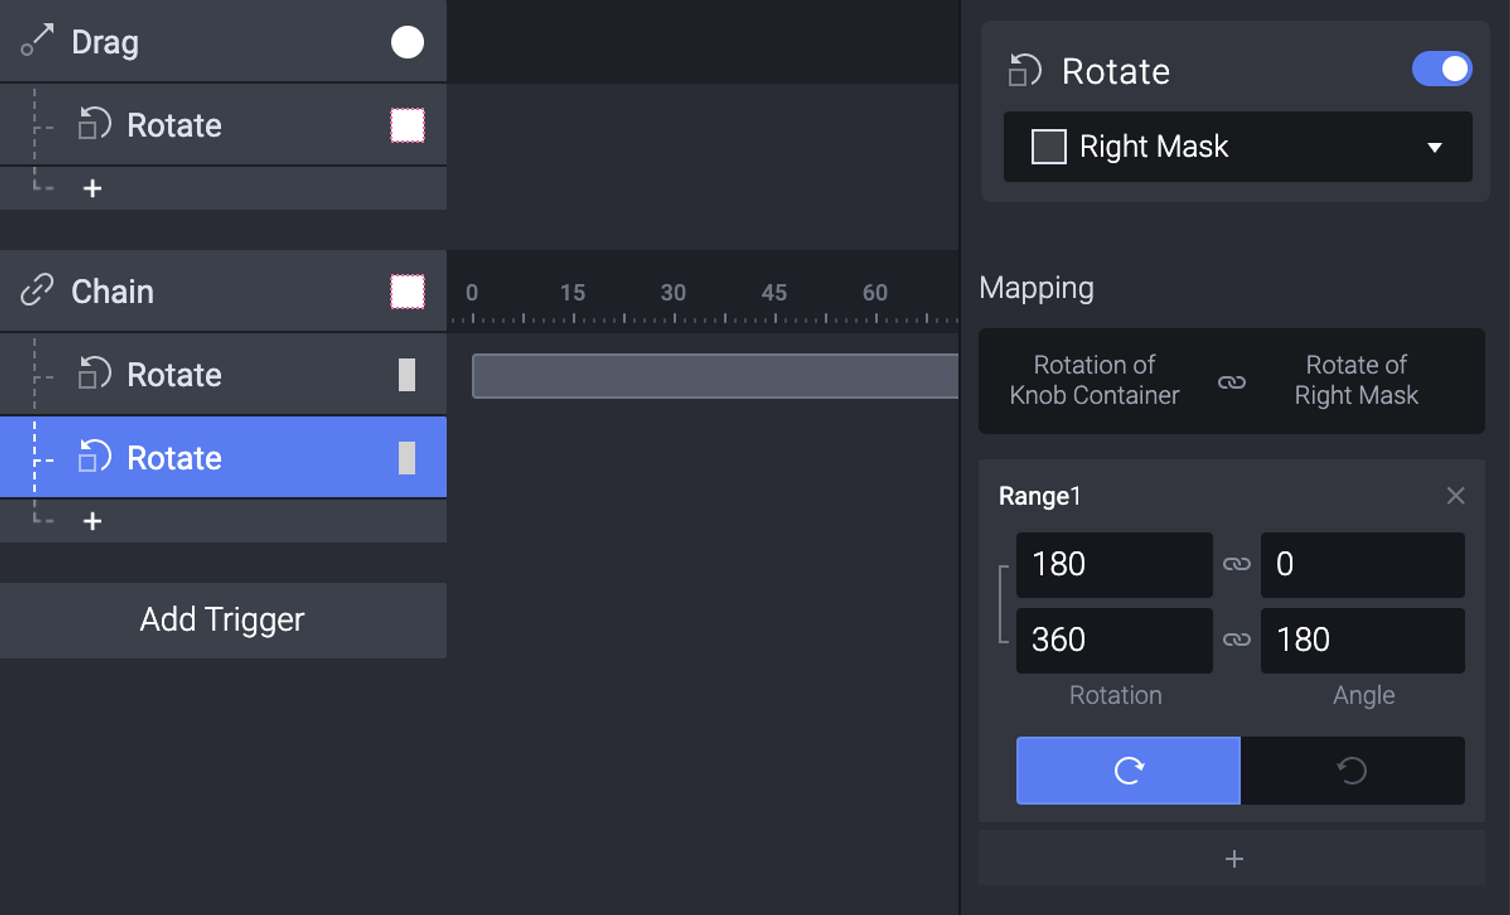Viewport: 1510px width, 915px height.
Task: Disable the Rotate response toggle switch
Action: pos(1441,69)
